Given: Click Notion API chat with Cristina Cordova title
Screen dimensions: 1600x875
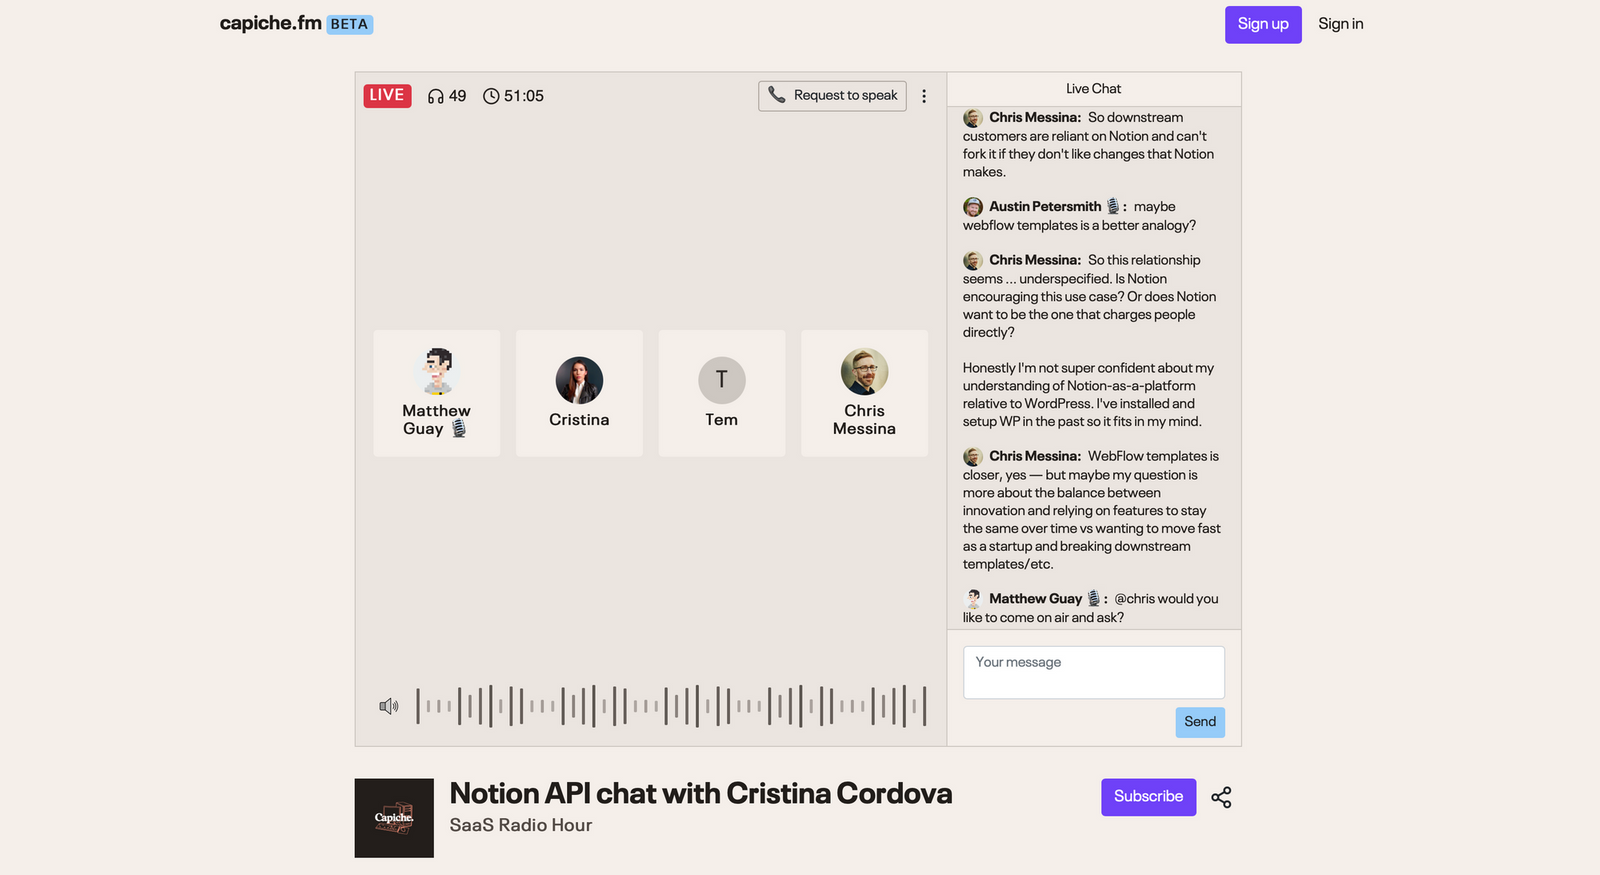Looking at the screenshot, I should 701,794.
